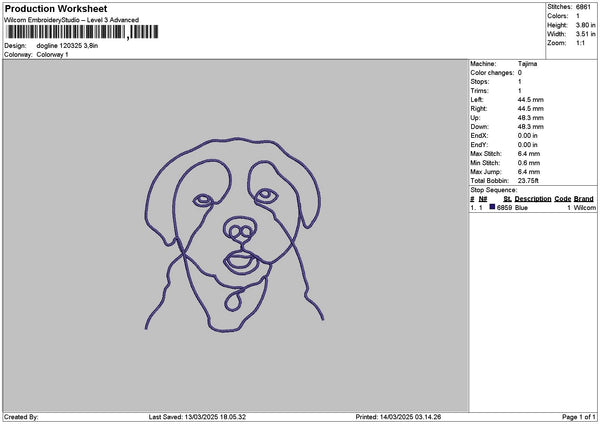Click the dog's right eye in the design
Screen dimensions: 600x424
point(266,195)
